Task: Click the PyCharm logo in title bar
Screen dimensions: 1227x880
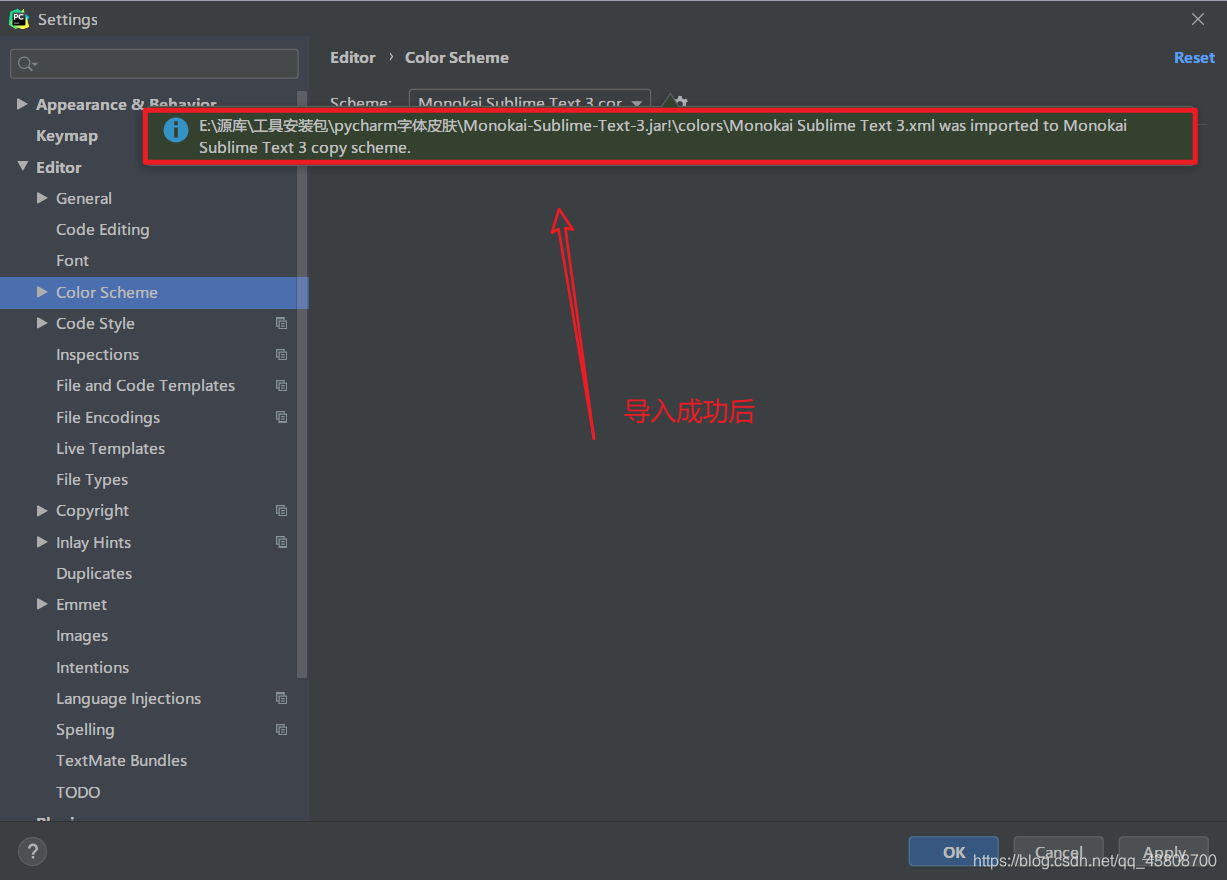Action: [19, 19]
